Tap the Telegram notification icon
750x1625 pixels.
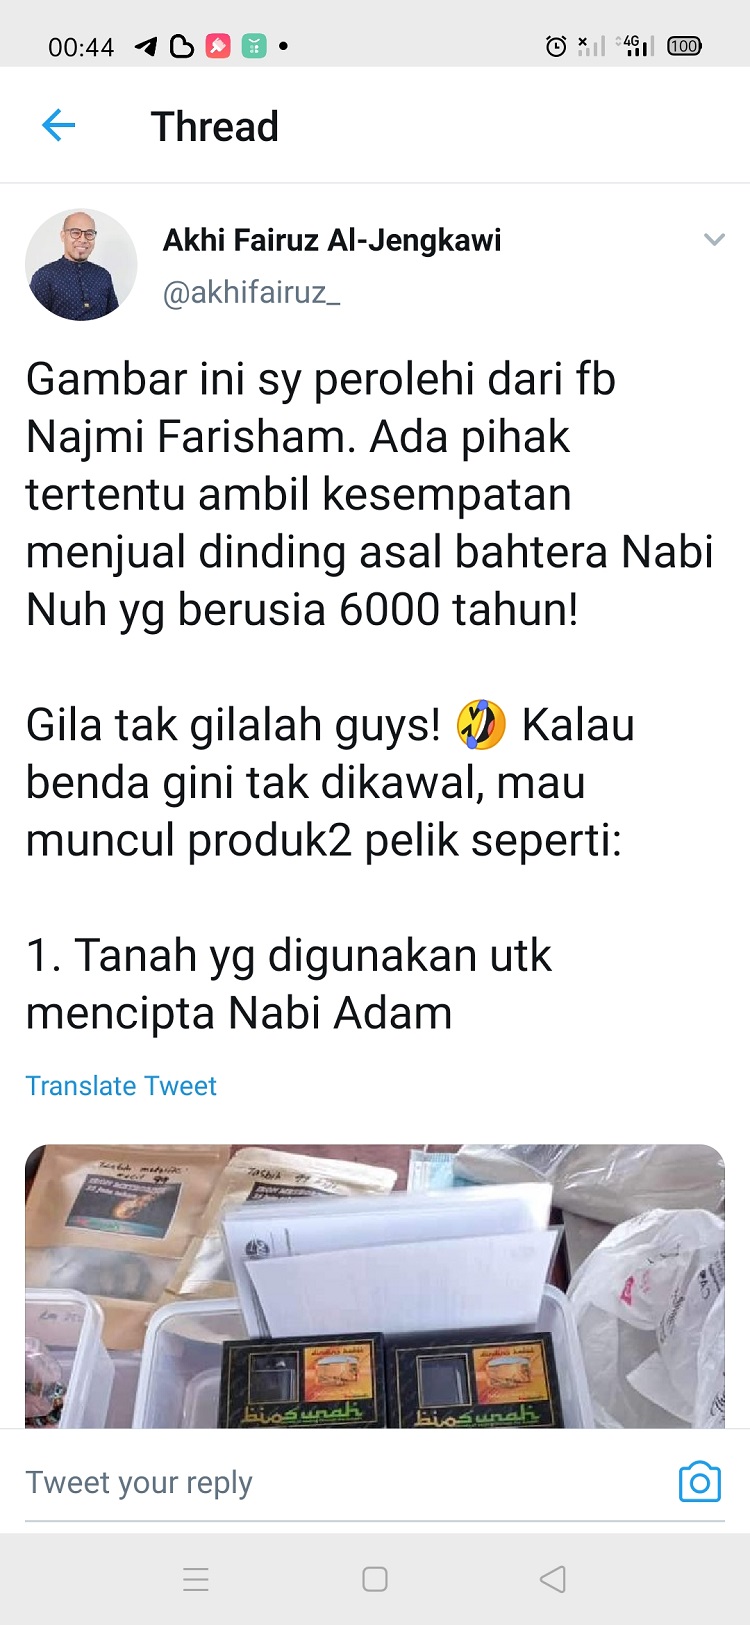[146, 46]
